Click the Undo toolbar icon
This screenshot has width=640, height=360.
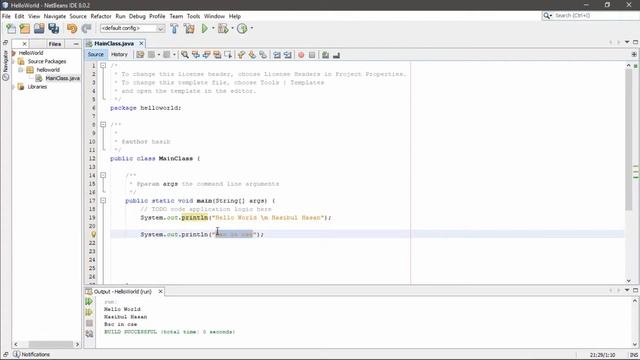tap(72, 28)
